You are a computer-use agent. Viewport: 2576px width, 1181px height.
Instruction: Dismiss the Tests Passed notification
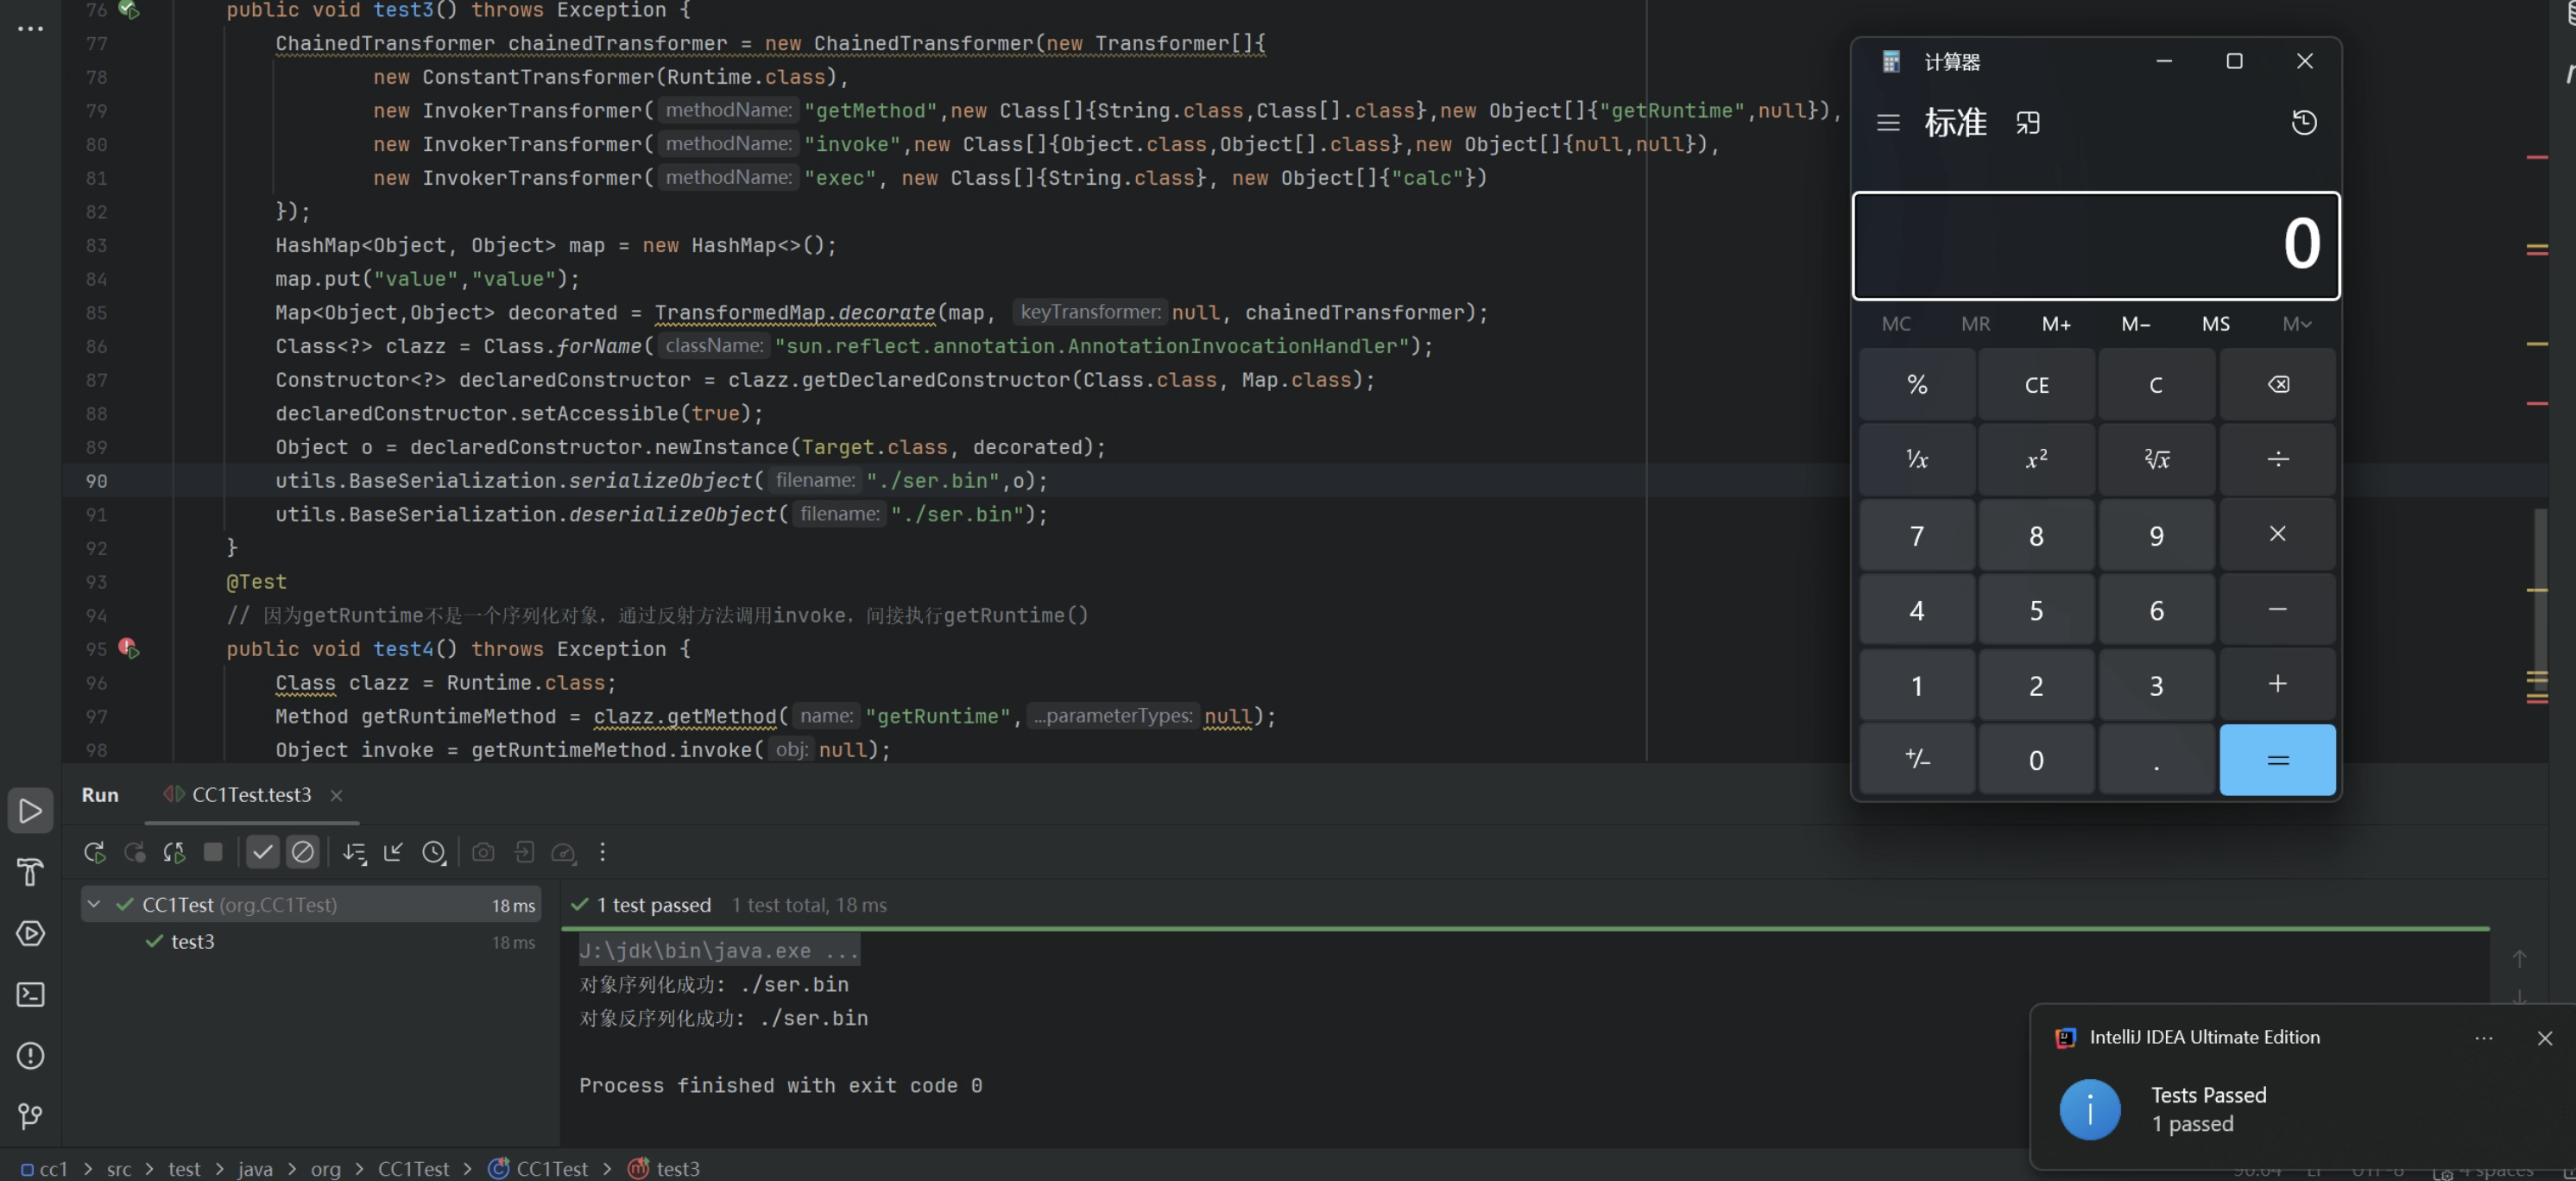2544,1038
